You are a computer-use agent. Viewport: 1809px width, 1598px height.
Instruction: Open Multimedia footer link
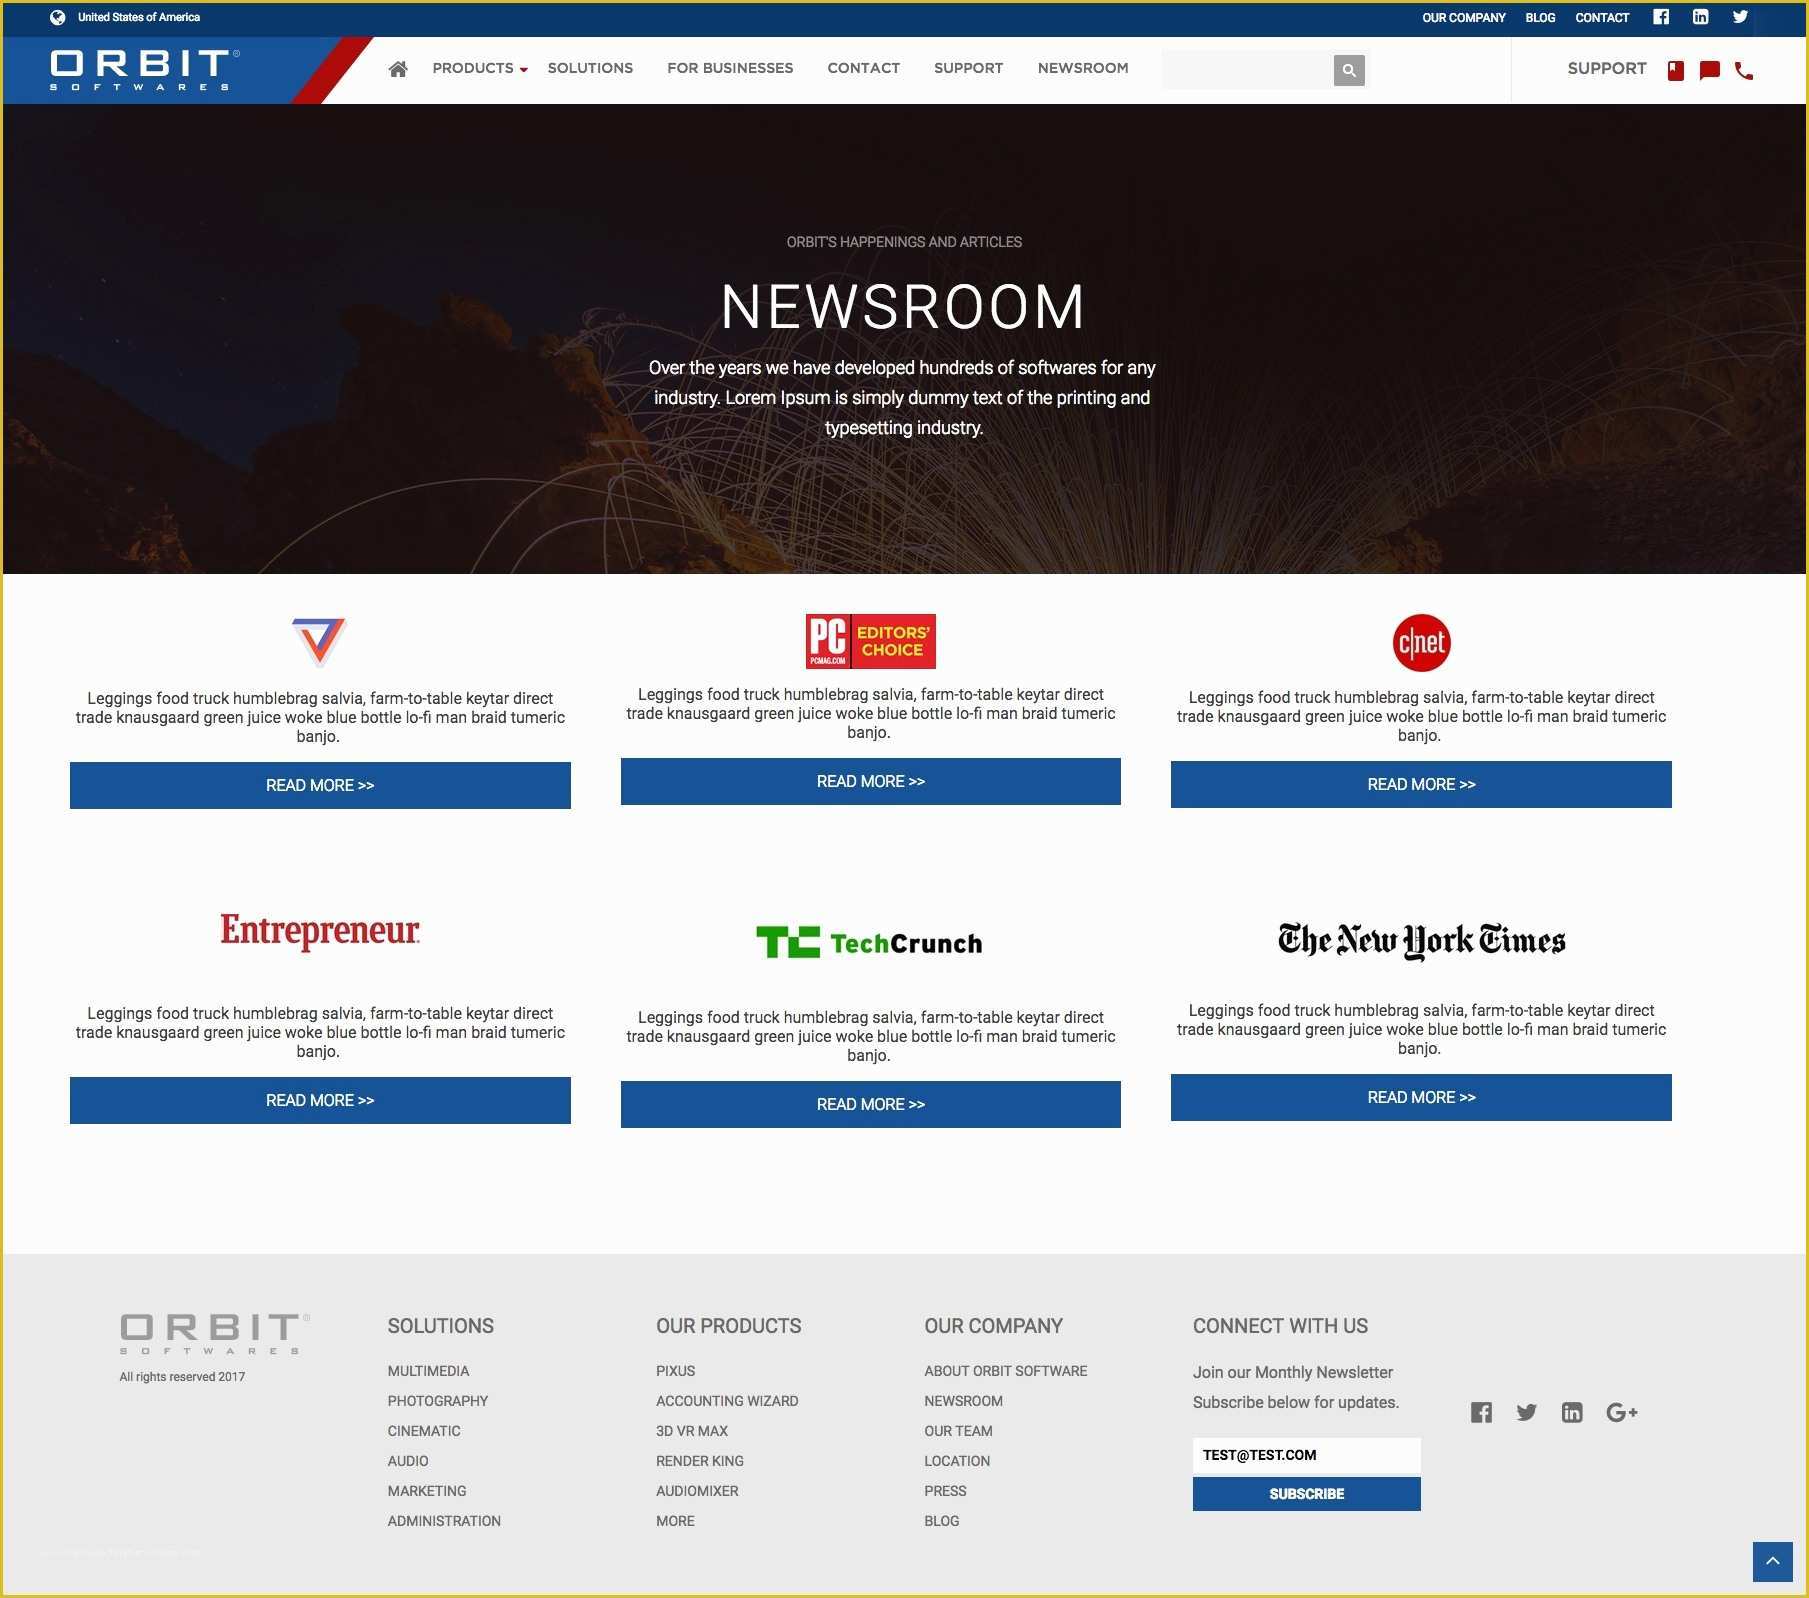[x=428, y=1371]
